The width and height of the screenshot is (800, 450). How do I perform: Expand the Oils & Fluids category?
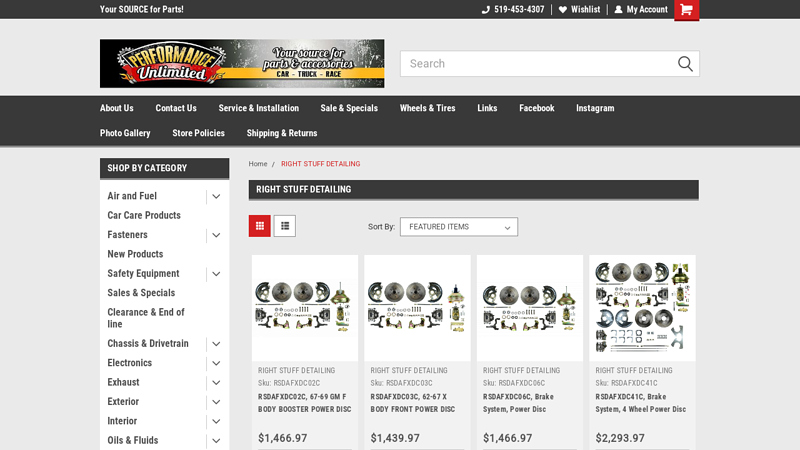(216, 441)
